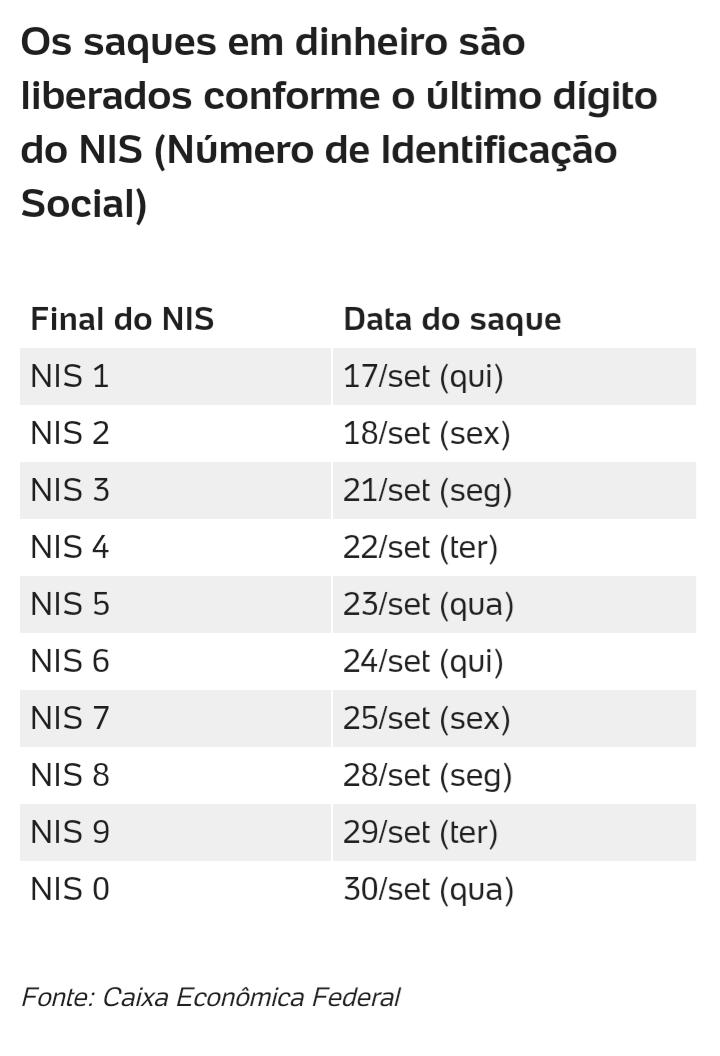Select the 17/set (qui) date cell
Viewport: 720px width, 1056px height.
point(423,376)
